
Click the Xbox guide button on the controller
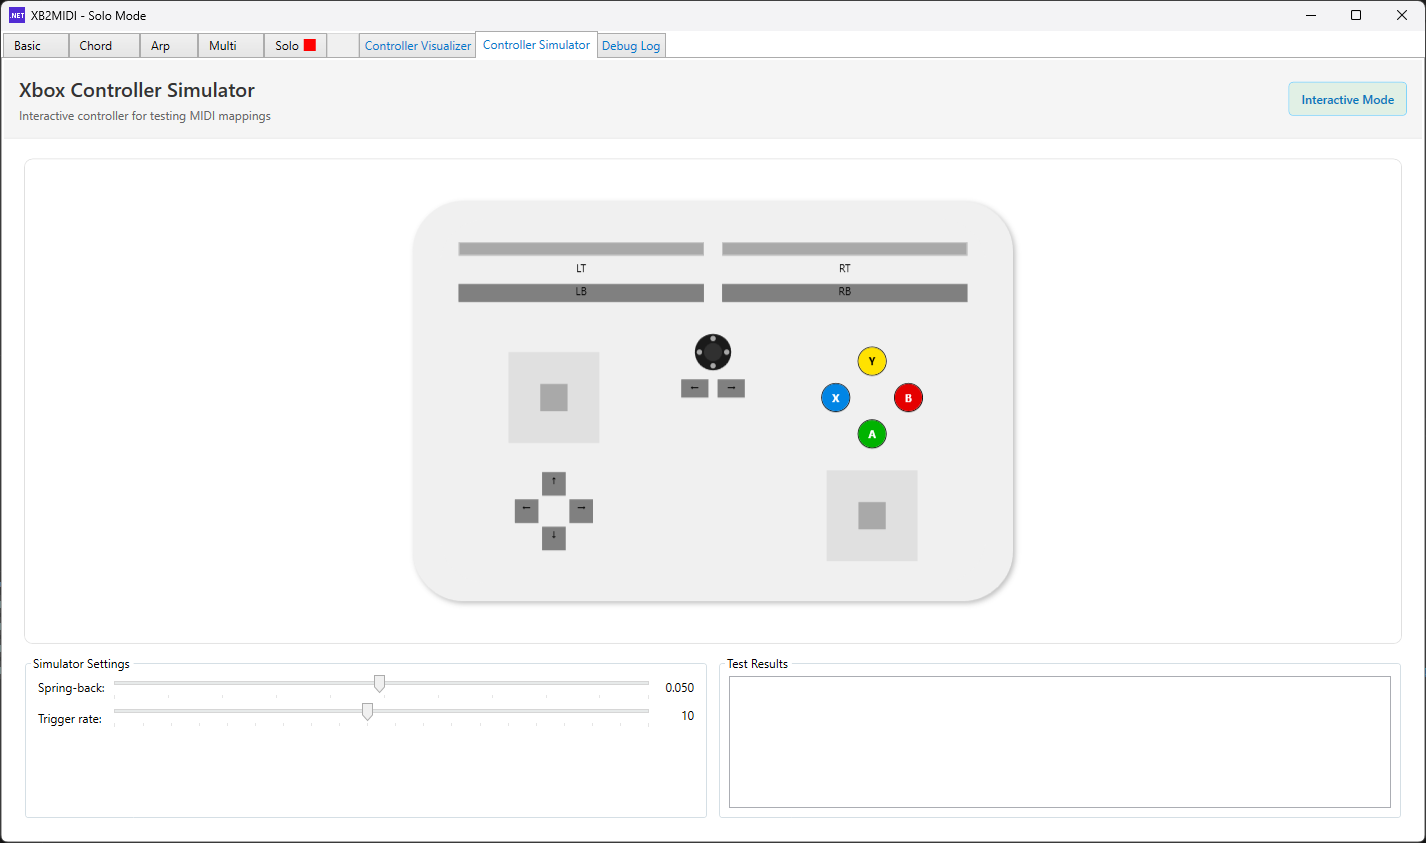(x=712, y=351)
